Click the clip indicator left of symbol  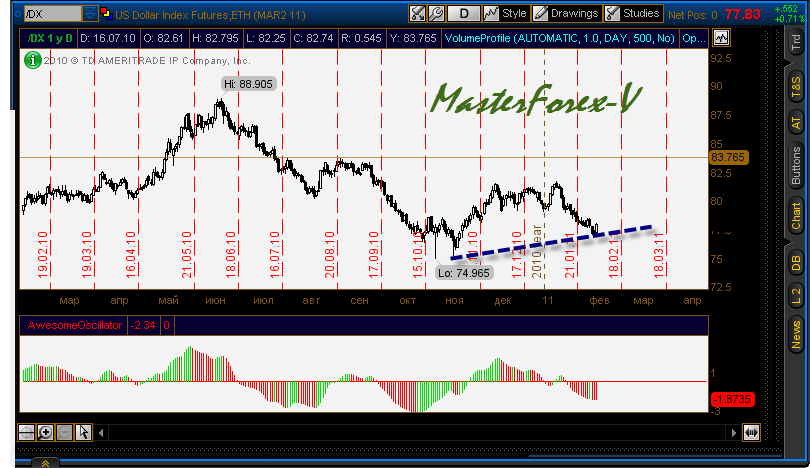(19, 14)
